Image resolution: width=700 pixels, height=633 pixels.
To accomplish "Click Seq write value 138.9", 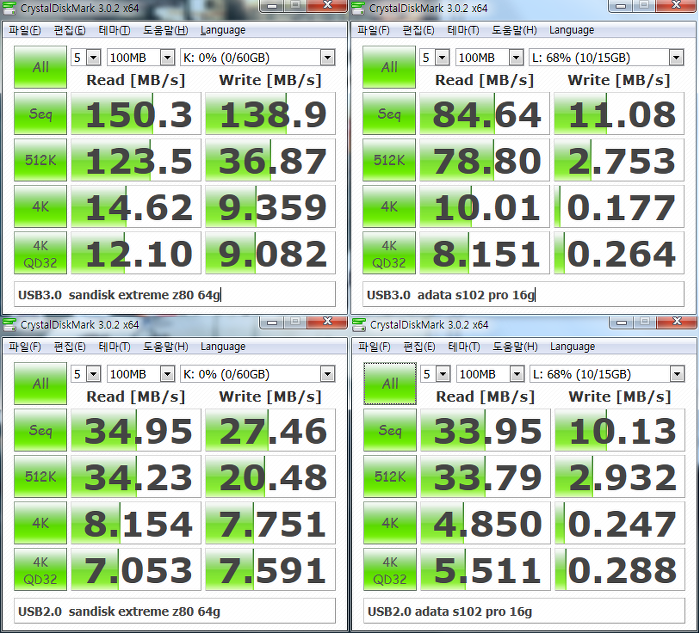I will click(x=270, y=113).
